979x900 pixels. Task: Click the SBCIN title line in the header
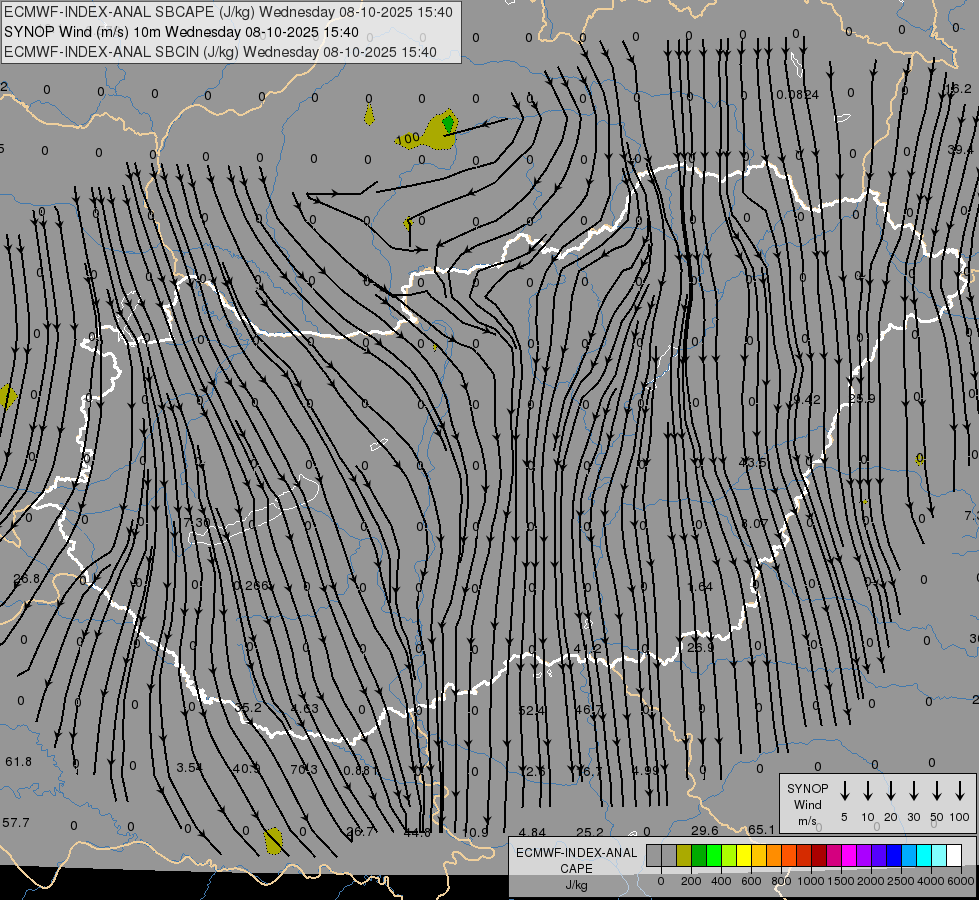220,52
